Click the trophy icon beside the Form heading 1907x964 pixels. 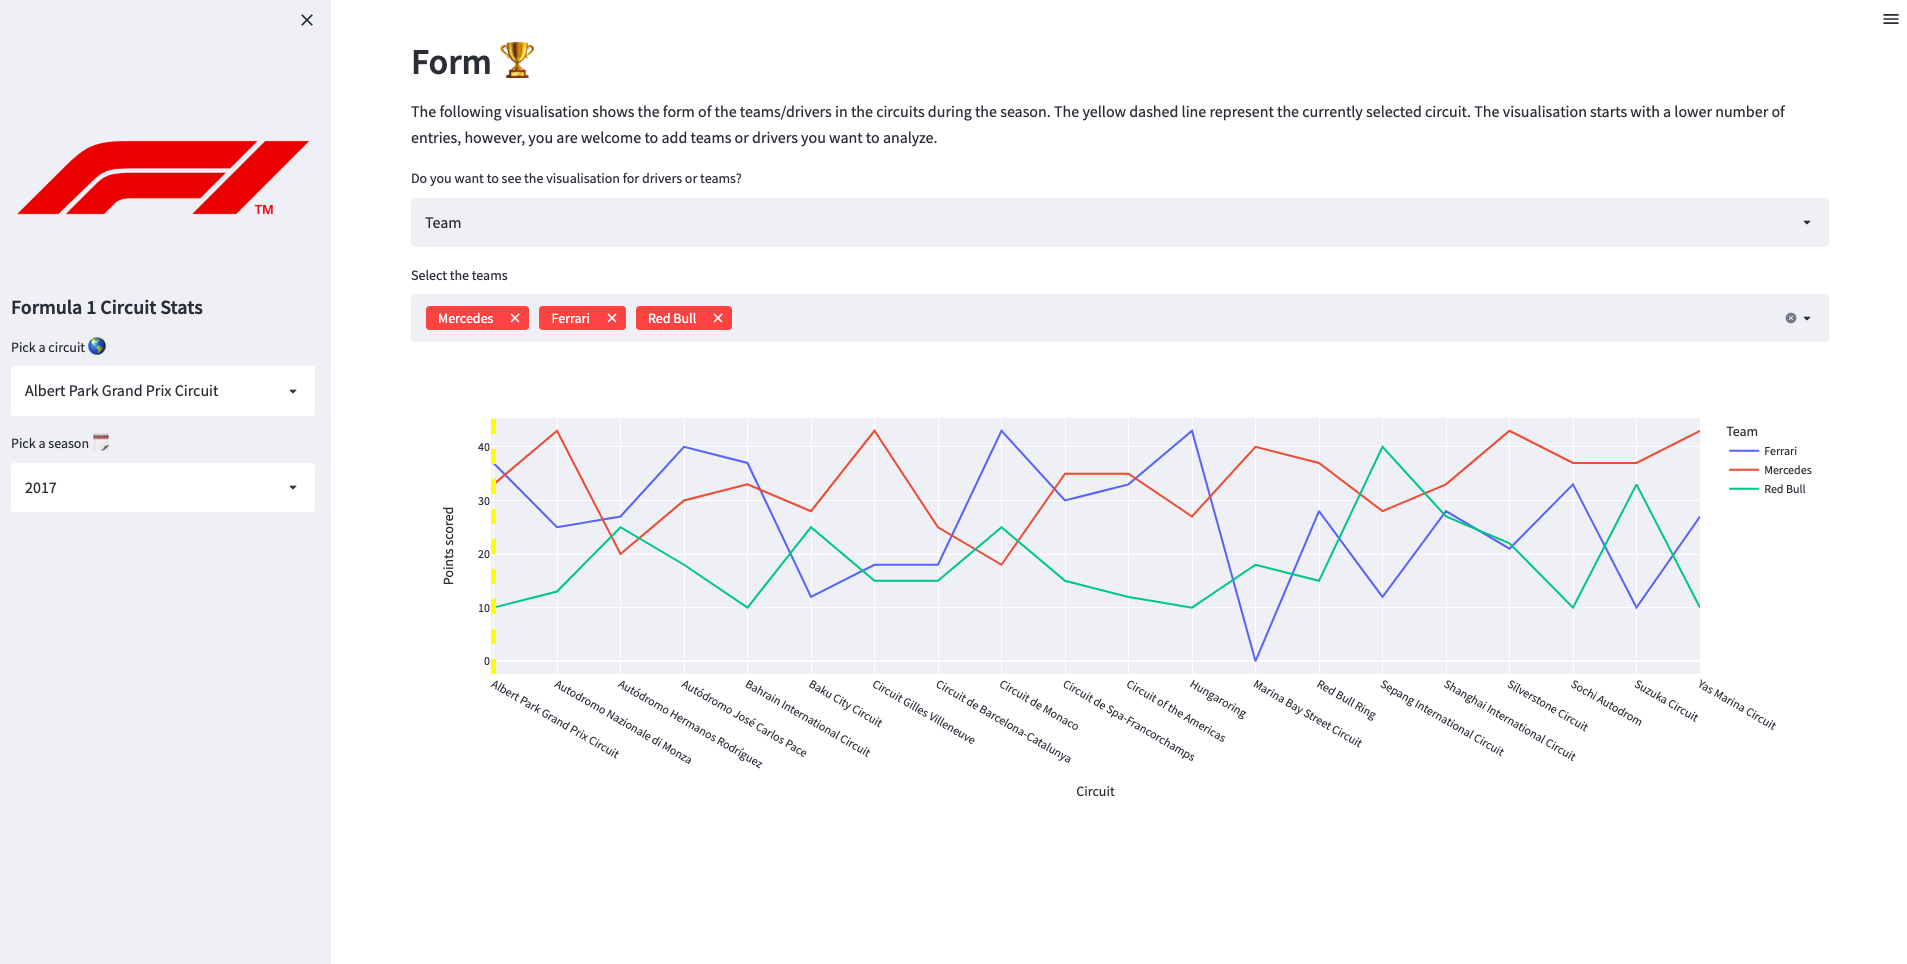click(517, 61)
